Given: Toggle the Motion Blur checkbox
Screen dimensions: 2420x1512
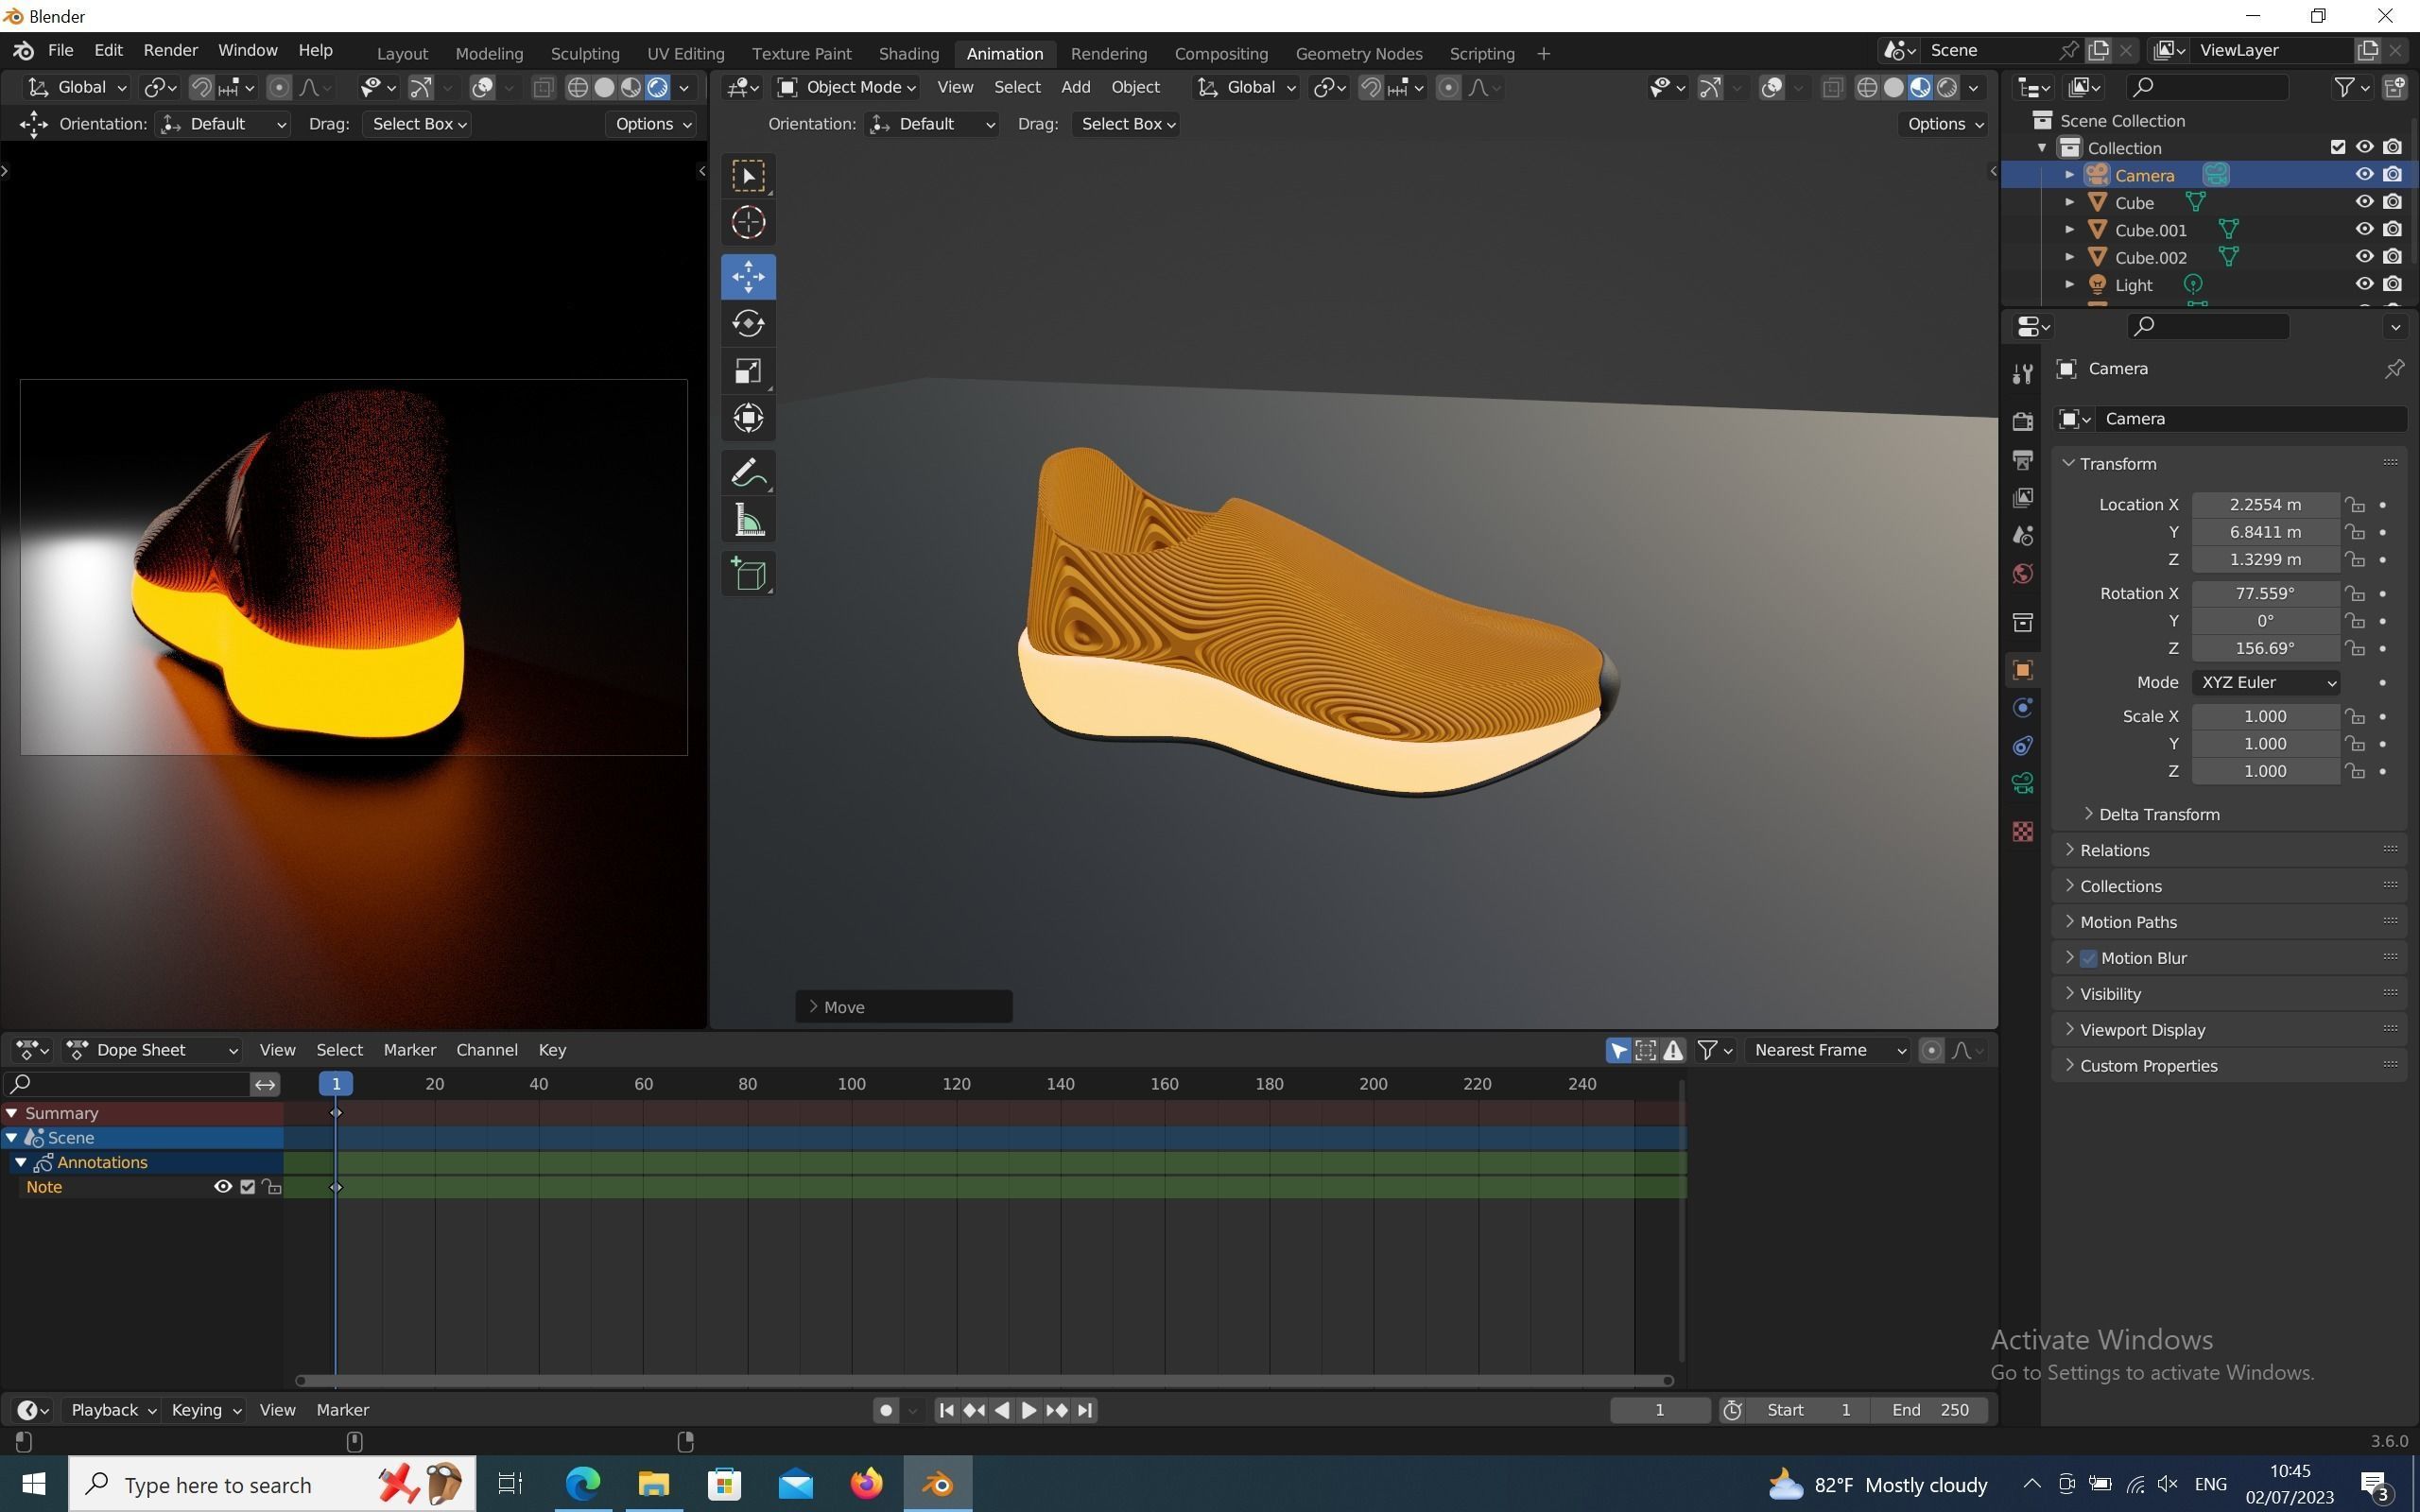Looking at the screenshot, I should pyautogui.click(x=2088, y=958).
